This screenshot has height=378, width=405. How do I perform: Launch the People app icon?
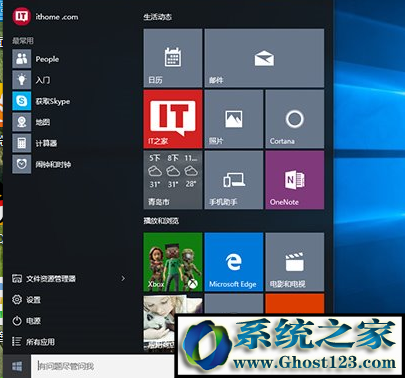pyautogui.click(x=22, y=59)
